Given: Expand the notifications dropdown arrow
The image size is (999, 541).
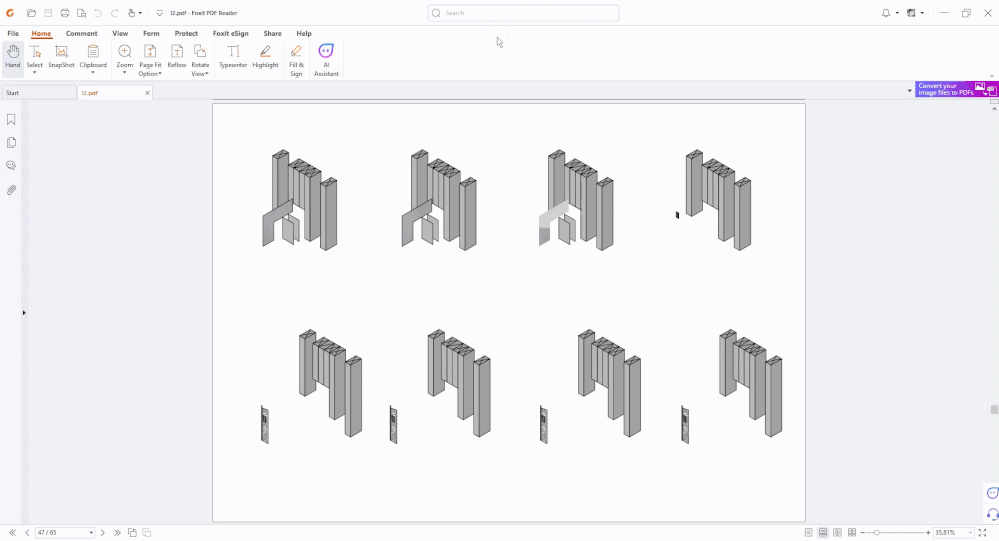Looking at the screenshot, I should pos(897,13).
